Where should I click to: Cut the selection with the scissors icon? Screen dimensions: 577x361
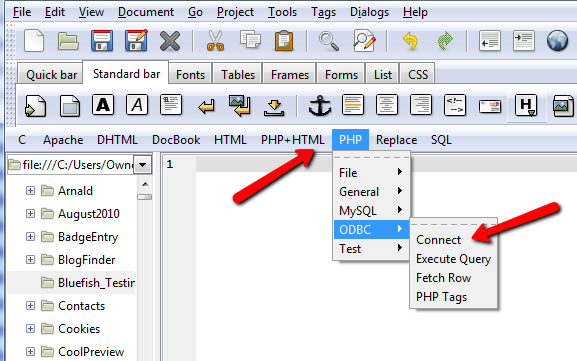(x=215, y=40)
